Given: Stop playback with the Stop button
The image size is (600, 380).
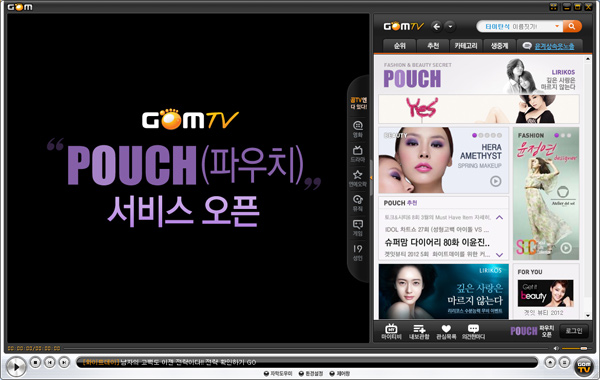Looking at the screenshot, I should coord(35,362).
